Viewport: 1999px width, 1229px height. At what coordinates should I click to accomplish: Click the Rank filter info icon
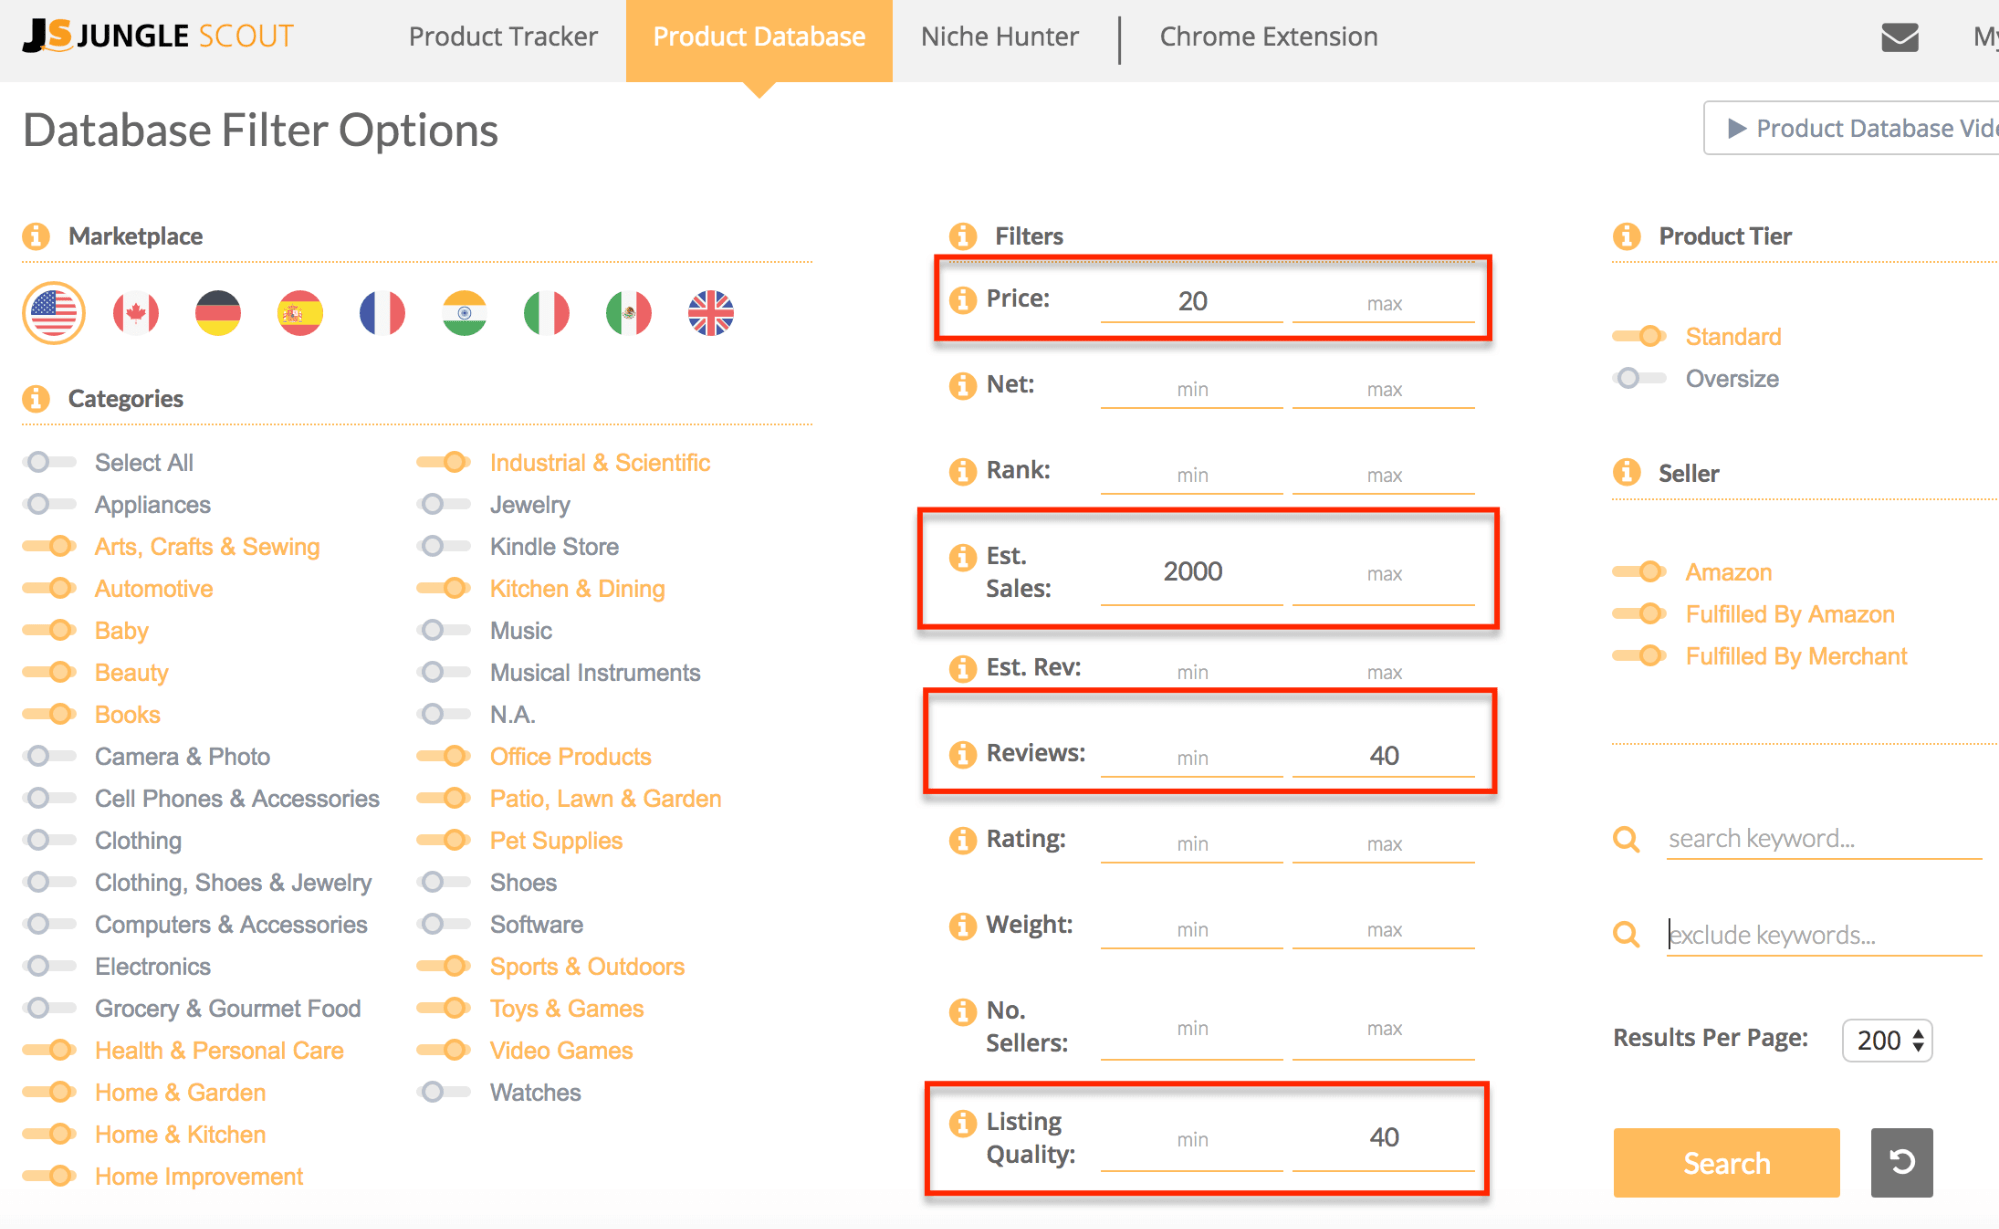tap(963, 471)
